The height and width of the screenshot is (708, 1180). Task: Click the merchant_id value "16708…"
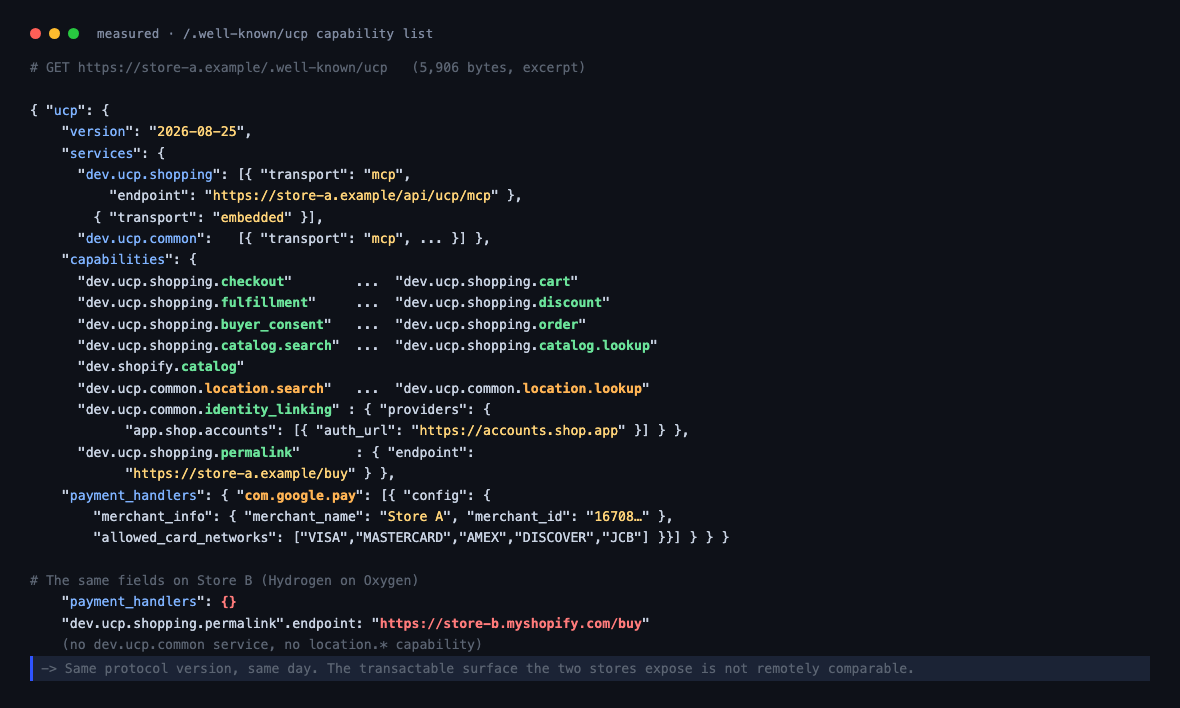(617, 517)
